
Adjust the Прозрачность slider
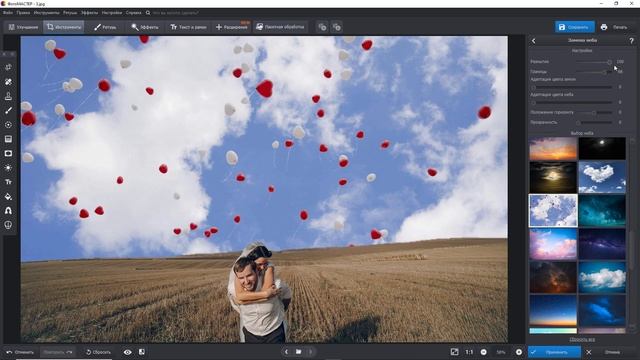[594, 122]
